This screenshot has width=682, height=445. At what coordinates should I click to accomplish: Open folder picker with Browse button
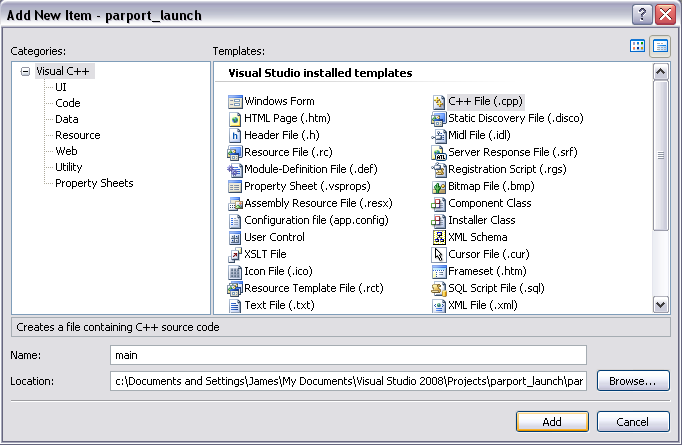coord(633,381)
